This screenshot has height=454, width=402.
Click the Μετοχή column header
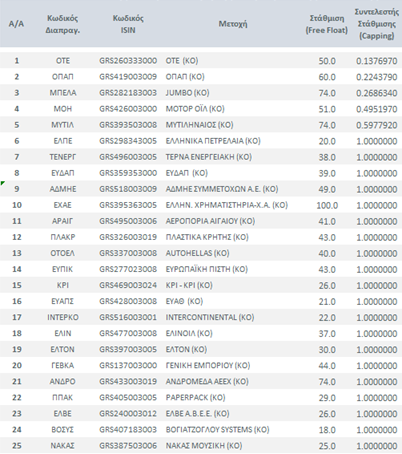(233, 24)
